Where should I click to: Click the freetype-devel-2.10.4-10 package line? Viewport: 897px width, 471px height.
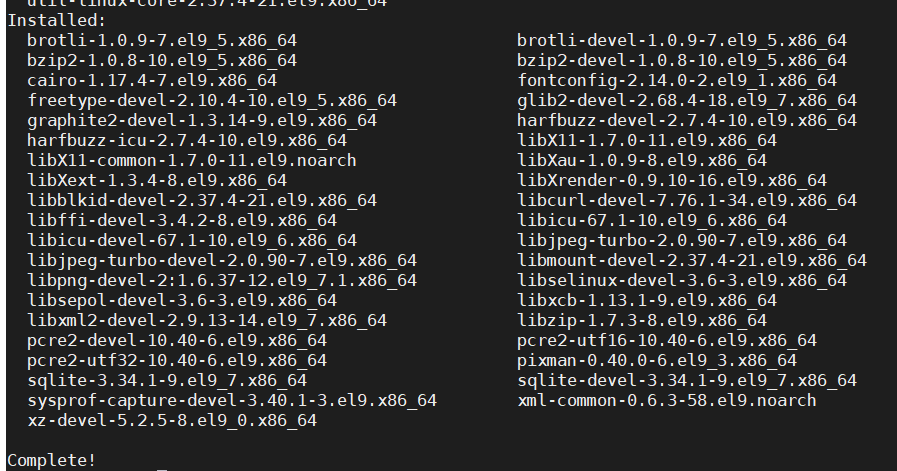click(212, 100)
